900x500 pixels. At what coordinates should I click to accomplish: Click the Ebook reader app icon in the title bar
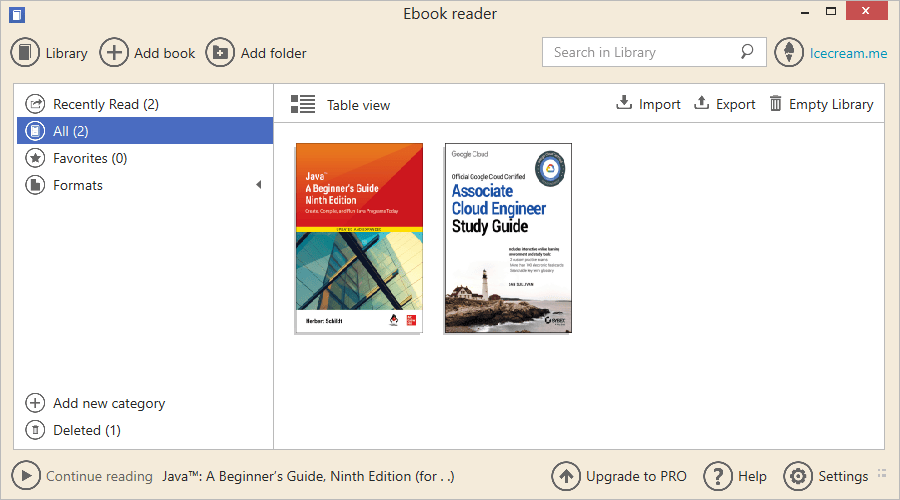[17, 14]
